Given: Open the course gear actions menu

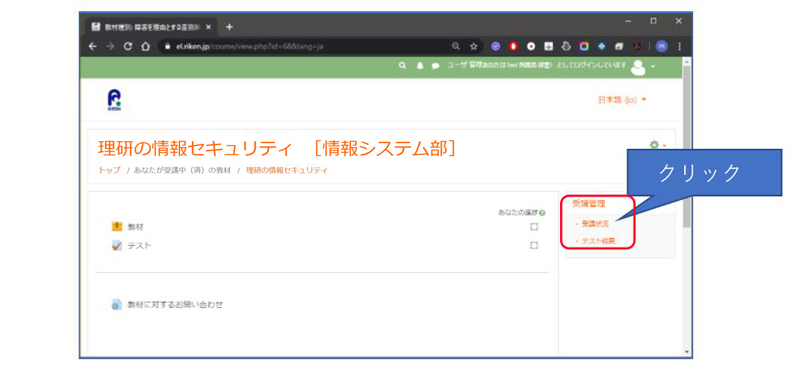Looking at the screenshot, I should click(x=658, y=145).
